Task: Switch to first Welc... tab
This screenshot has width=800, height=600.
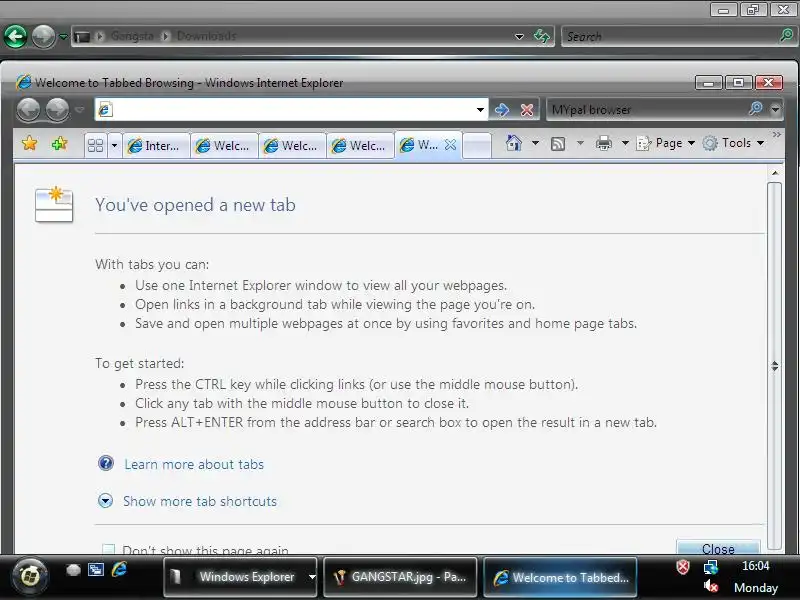Action: point(224,145)
